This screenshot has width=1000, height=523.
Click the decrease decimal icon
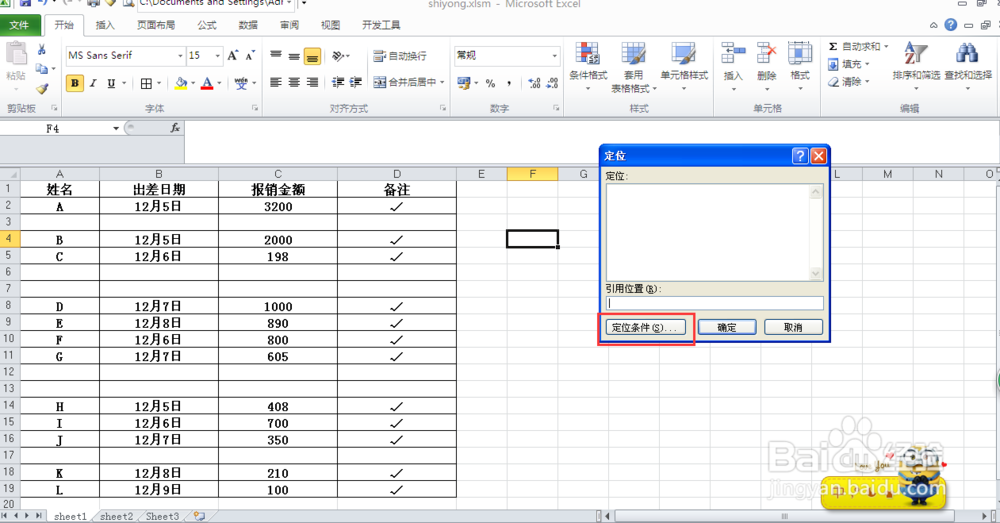[x=552, y=83]
